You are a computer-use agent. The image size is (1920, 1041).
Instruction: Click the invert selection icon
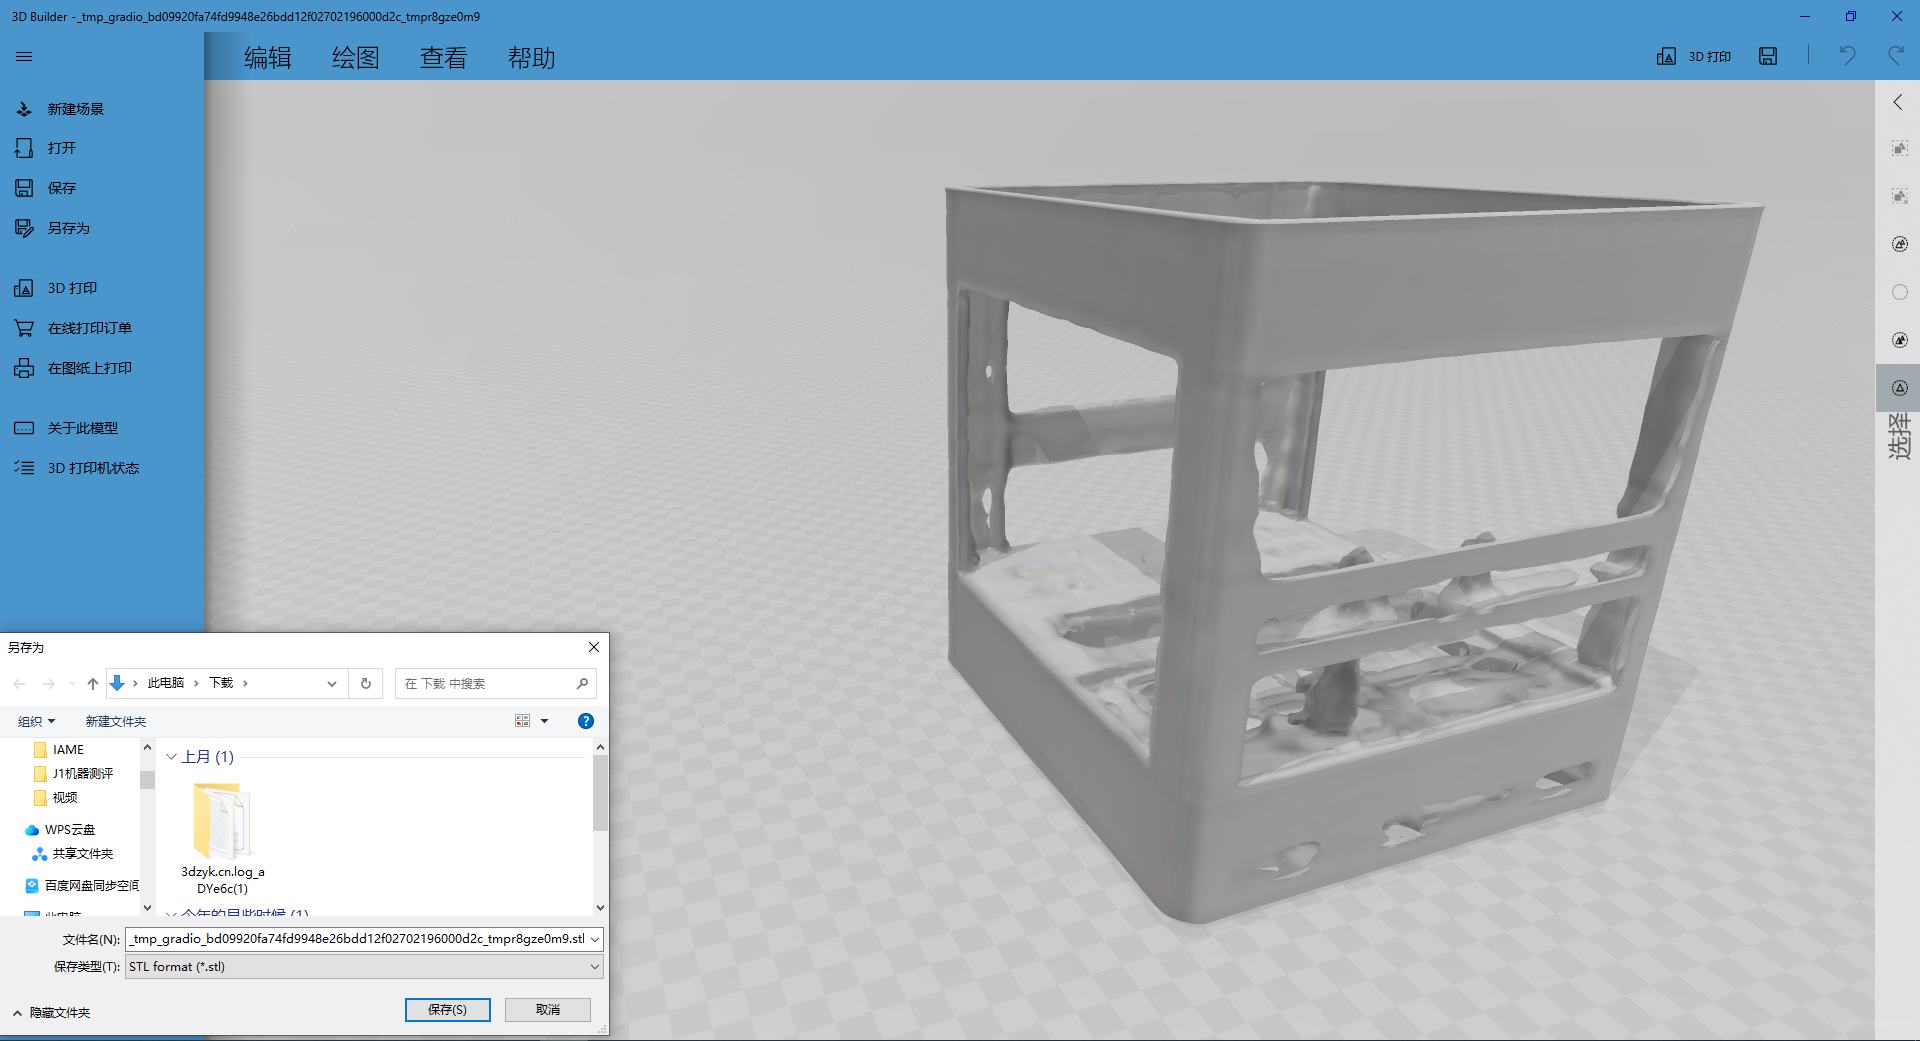pos(1899,340)
